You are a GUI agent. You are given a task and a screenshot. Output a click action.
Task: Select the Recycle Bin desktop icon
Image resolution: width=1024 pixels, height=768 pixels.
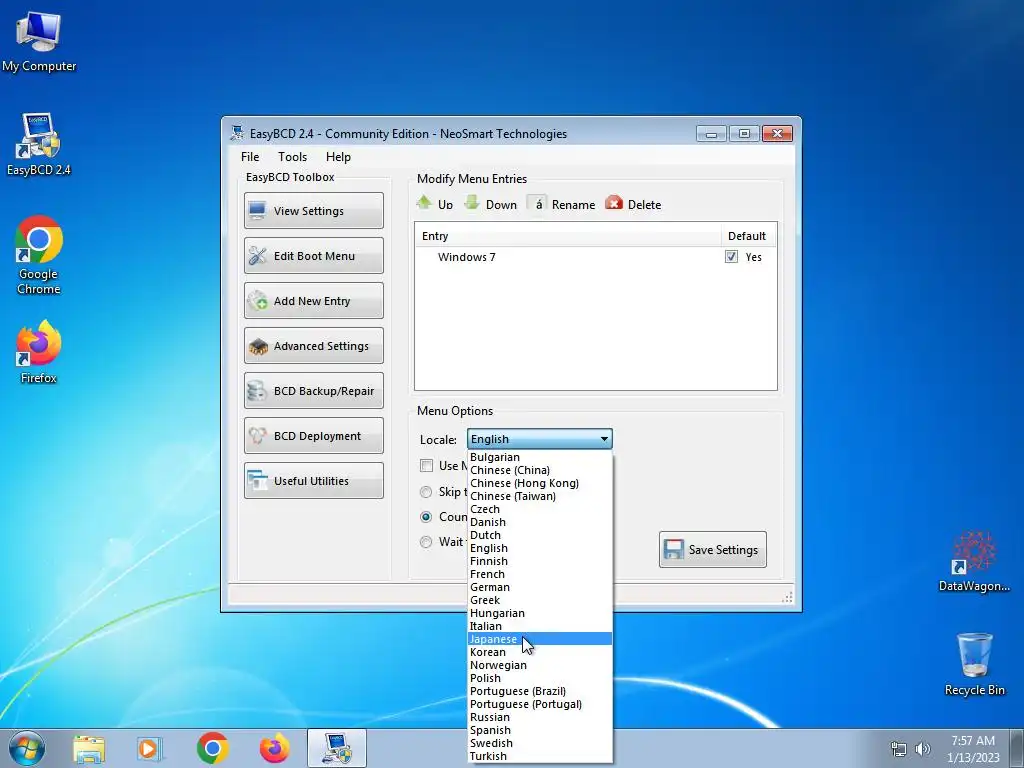[x=974, y=664]
